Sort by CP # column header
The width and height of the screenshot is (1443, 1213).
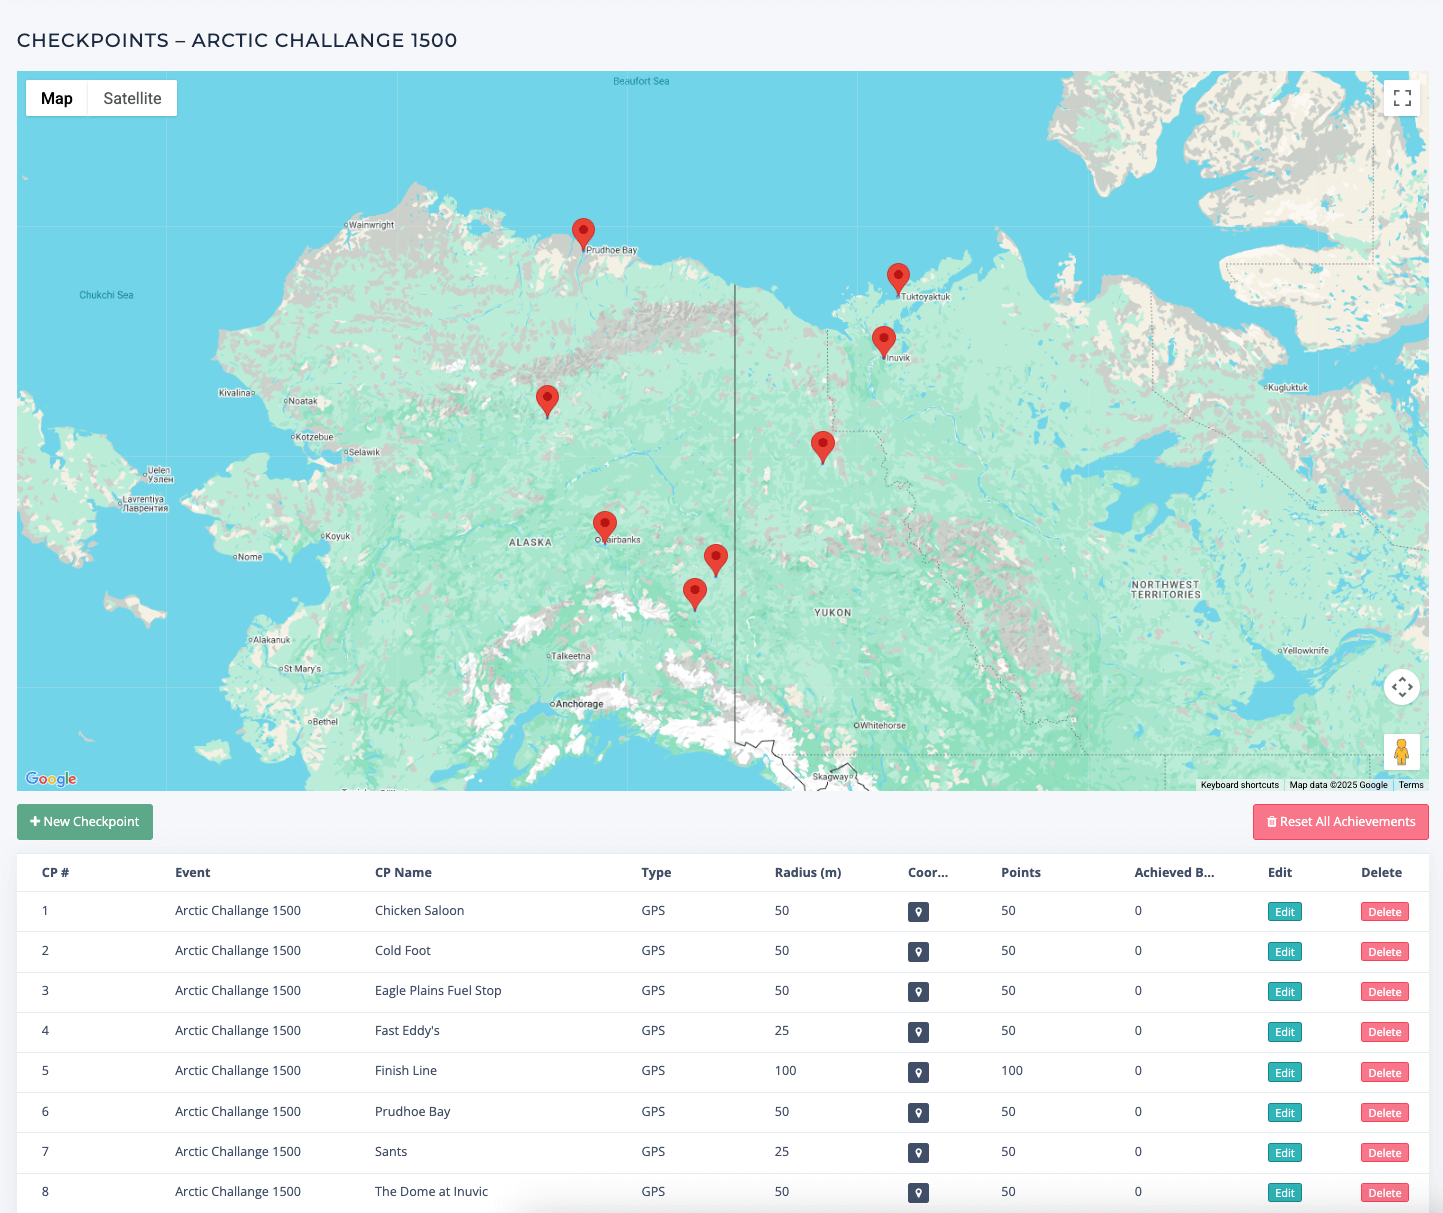(x=55, y=873)
